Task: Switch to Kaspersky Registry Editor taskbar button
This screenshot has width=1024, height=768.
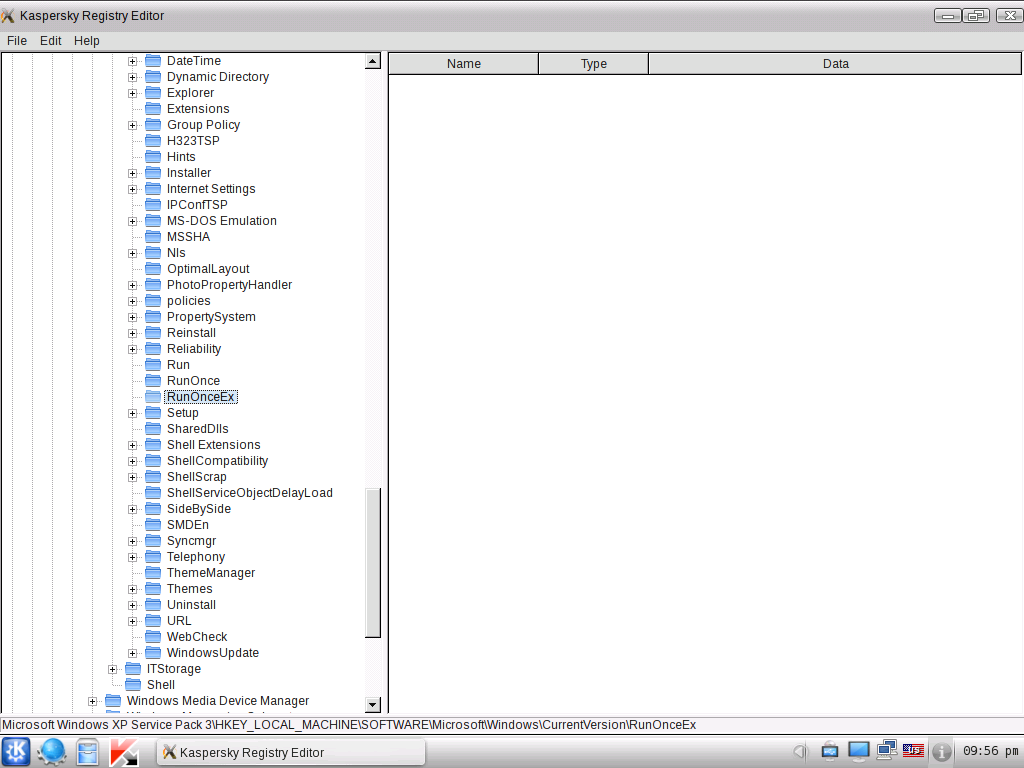Action: click(x=291, y=752)
